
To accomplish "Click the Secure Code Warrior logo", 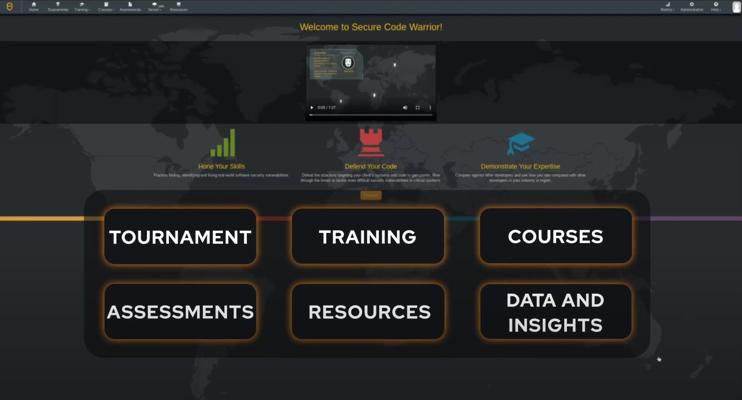I will 9,7.
